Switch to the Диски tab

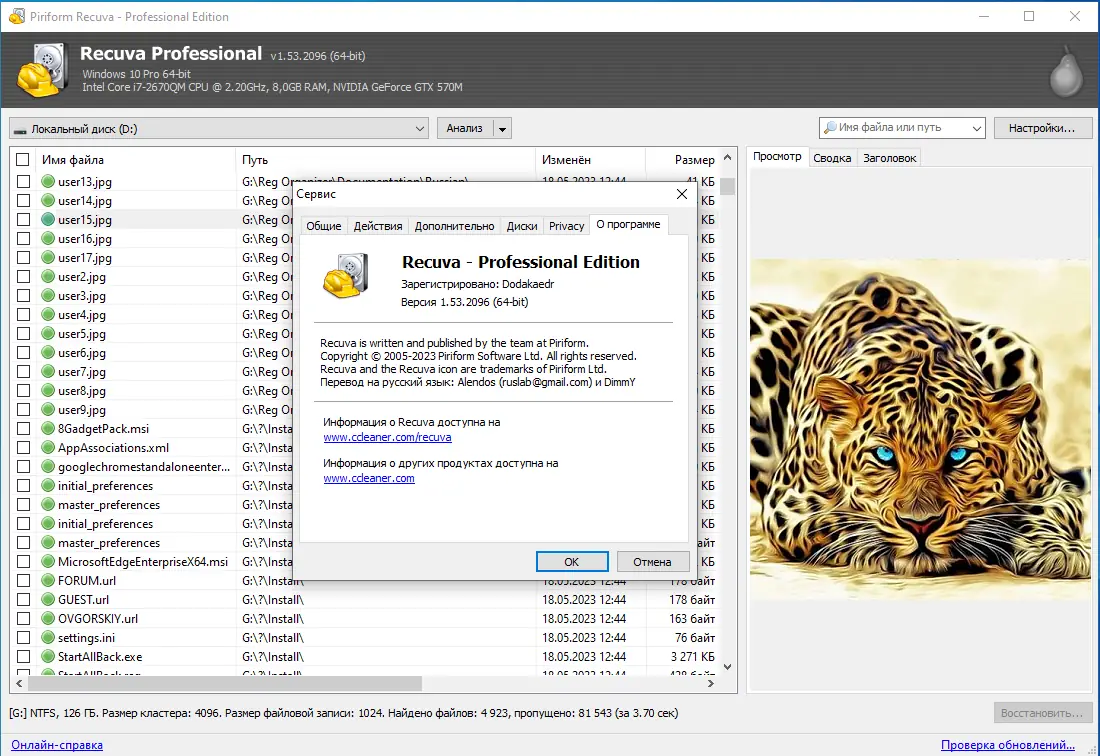click(522, 226)
